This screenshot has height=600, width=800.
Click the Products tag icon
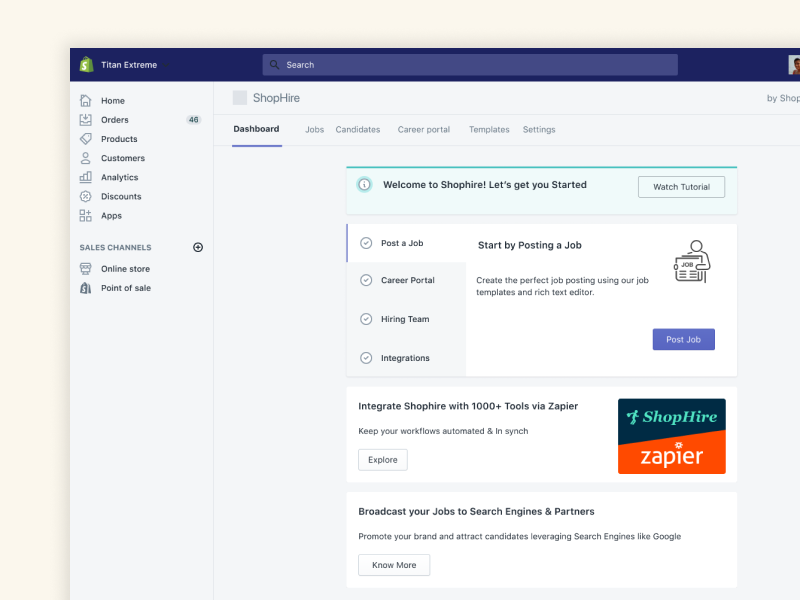[x=86, y=139]
